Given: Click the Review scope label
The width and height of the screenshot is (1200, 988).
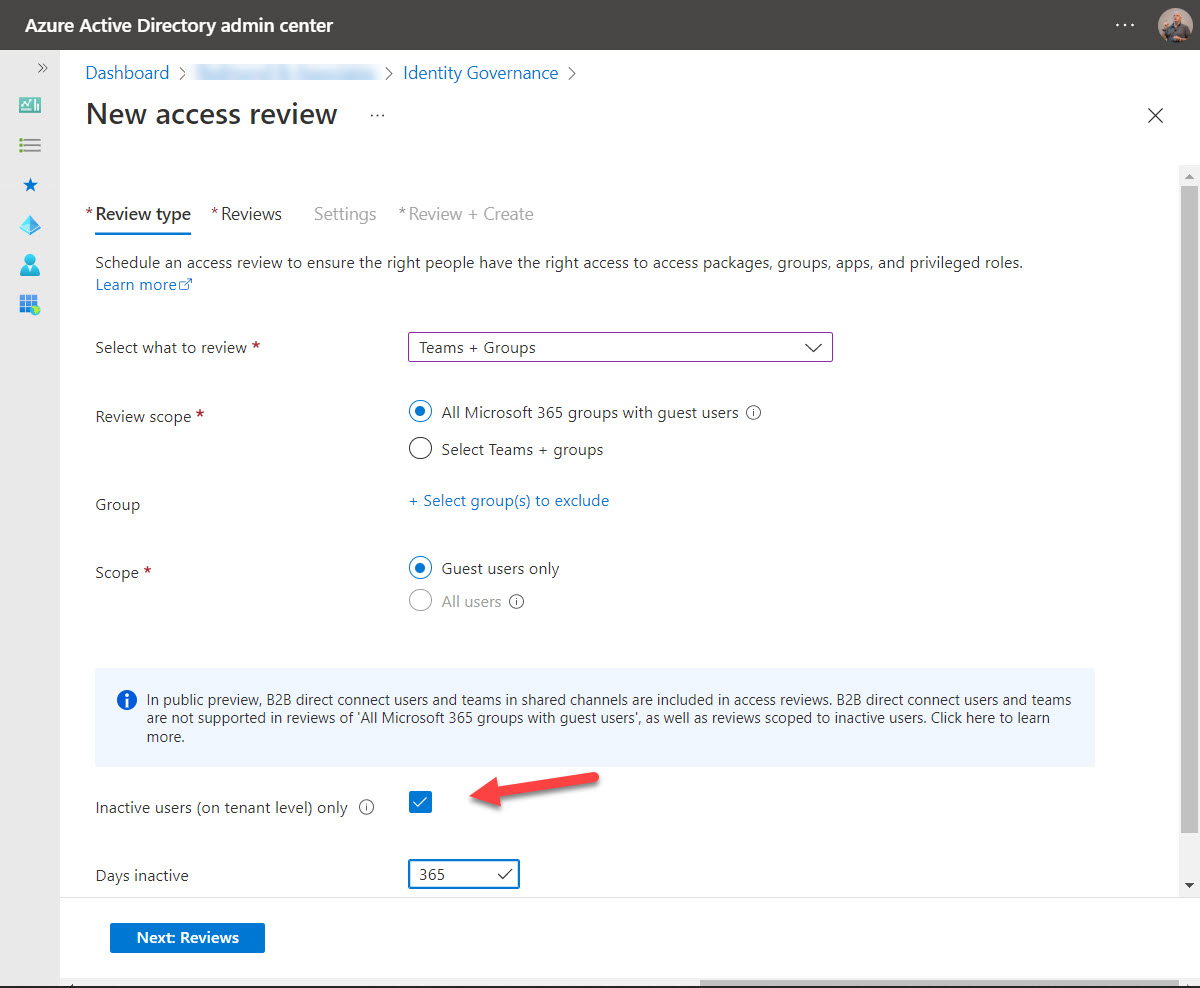Looking at the screenshot, I should click(x=143, y=417).
